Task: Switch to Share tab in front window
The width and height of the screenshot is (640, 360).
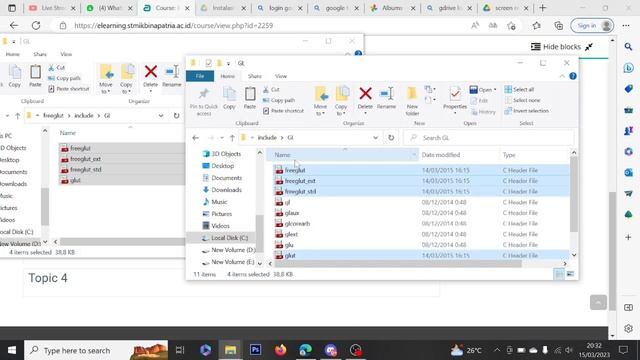Action: [255, 76]
